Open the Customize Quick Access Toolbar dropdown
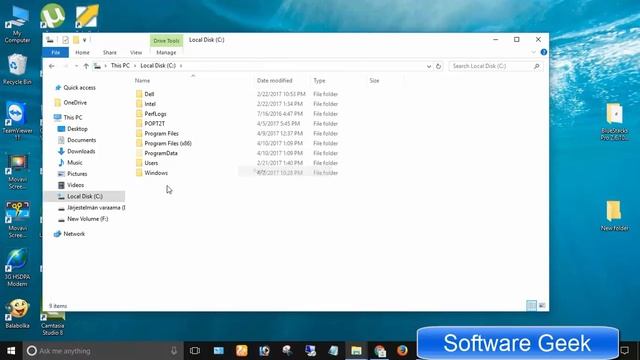 84,40
